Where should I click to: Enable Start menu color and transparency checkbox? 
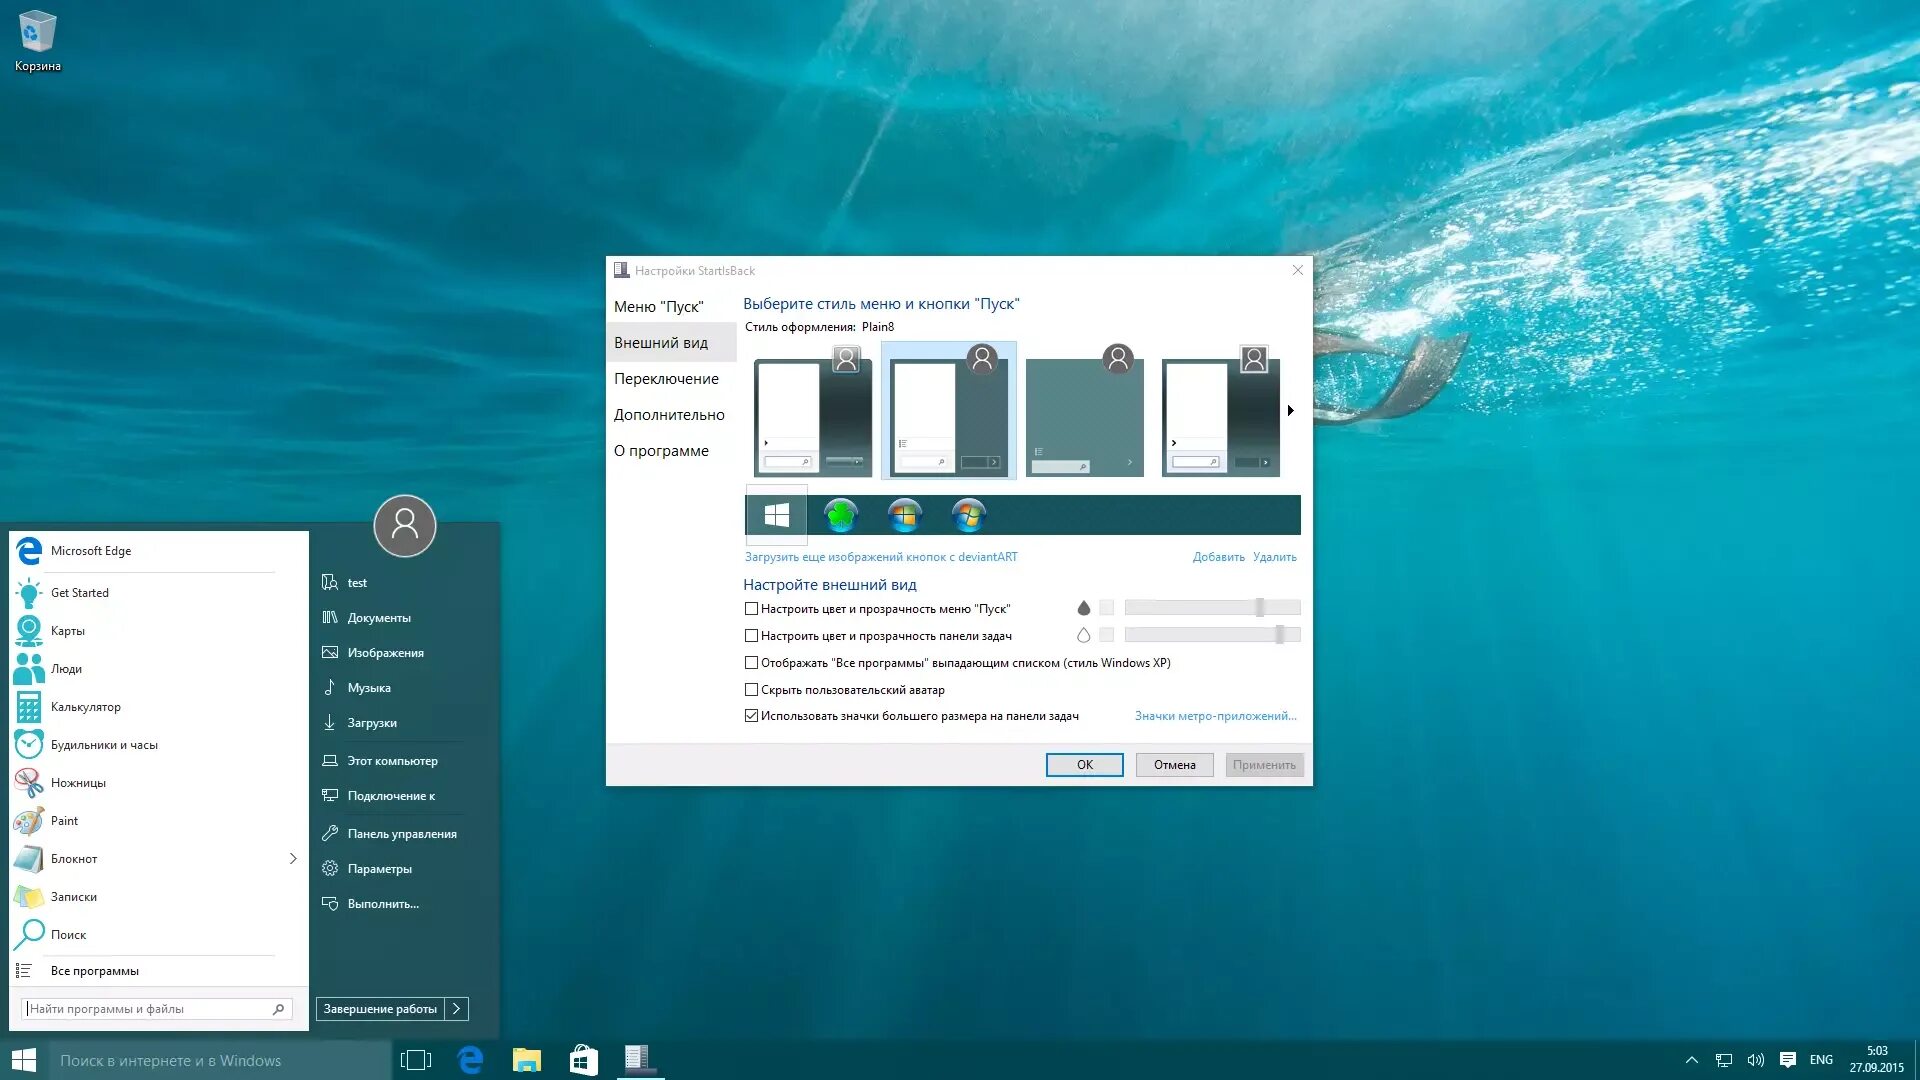tap(751, 609)
